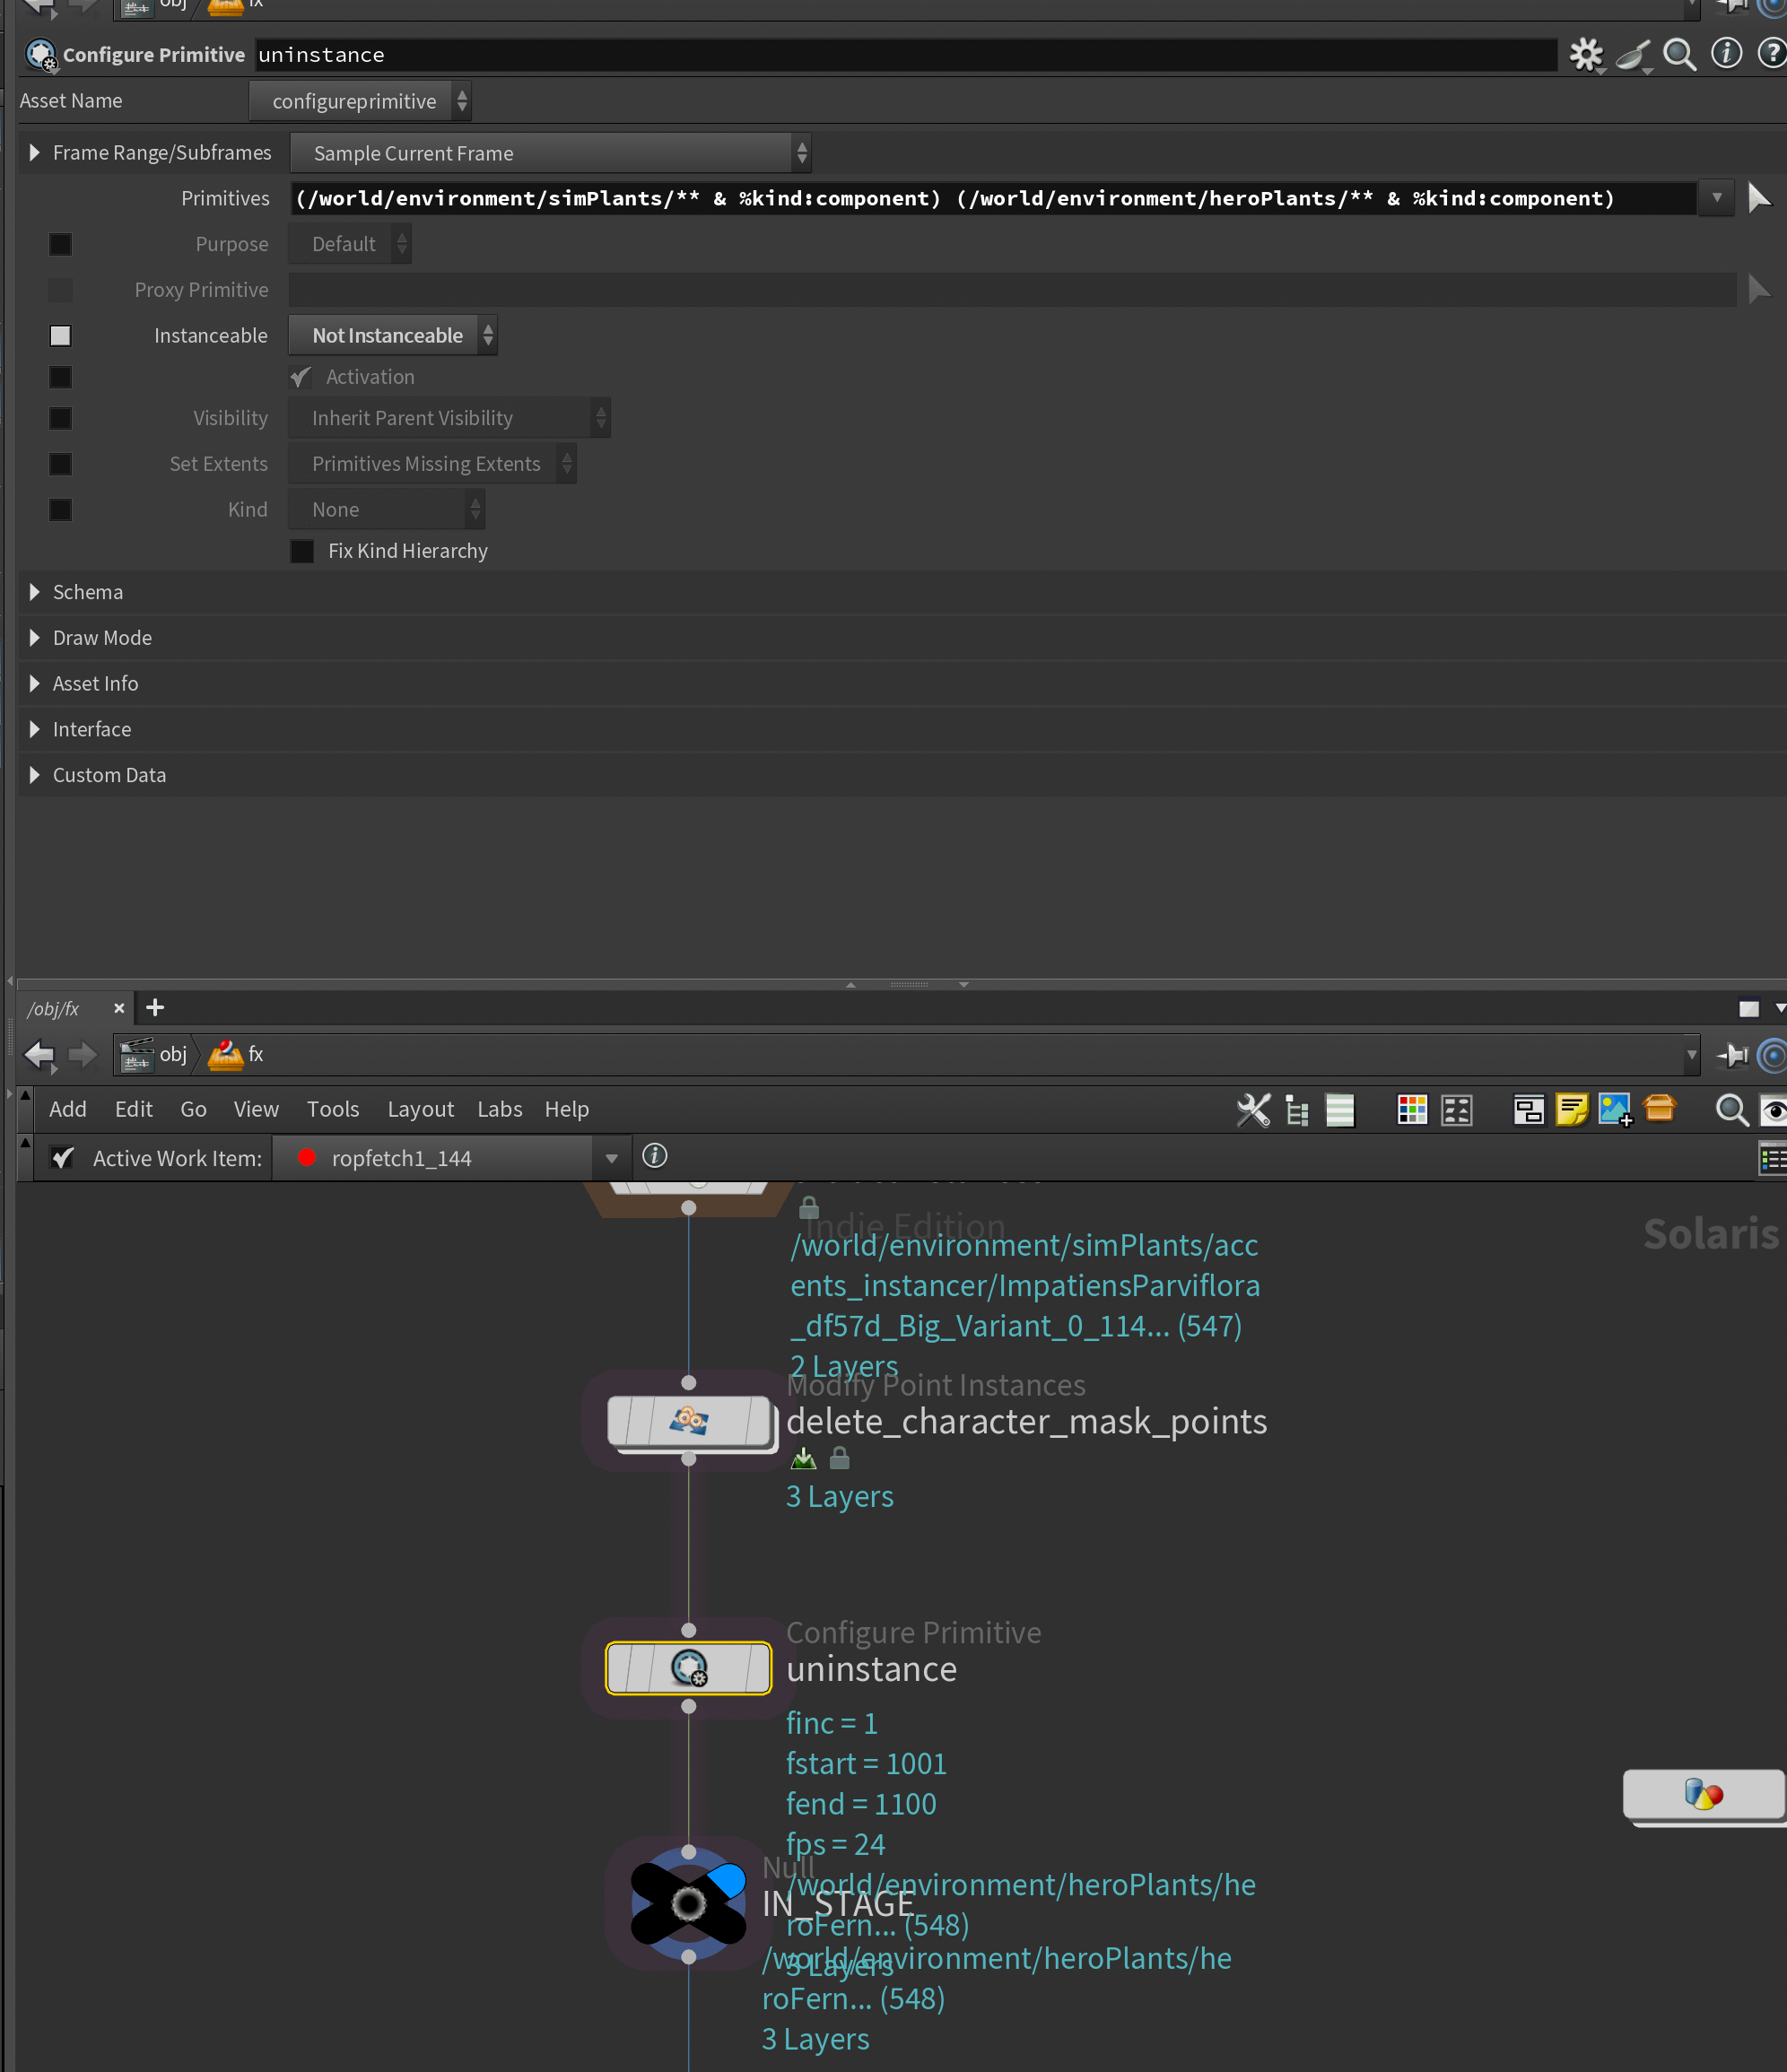Toggle the Active Work Item checkbox
This screenshot has height=2072, width=1787.
63,1157
